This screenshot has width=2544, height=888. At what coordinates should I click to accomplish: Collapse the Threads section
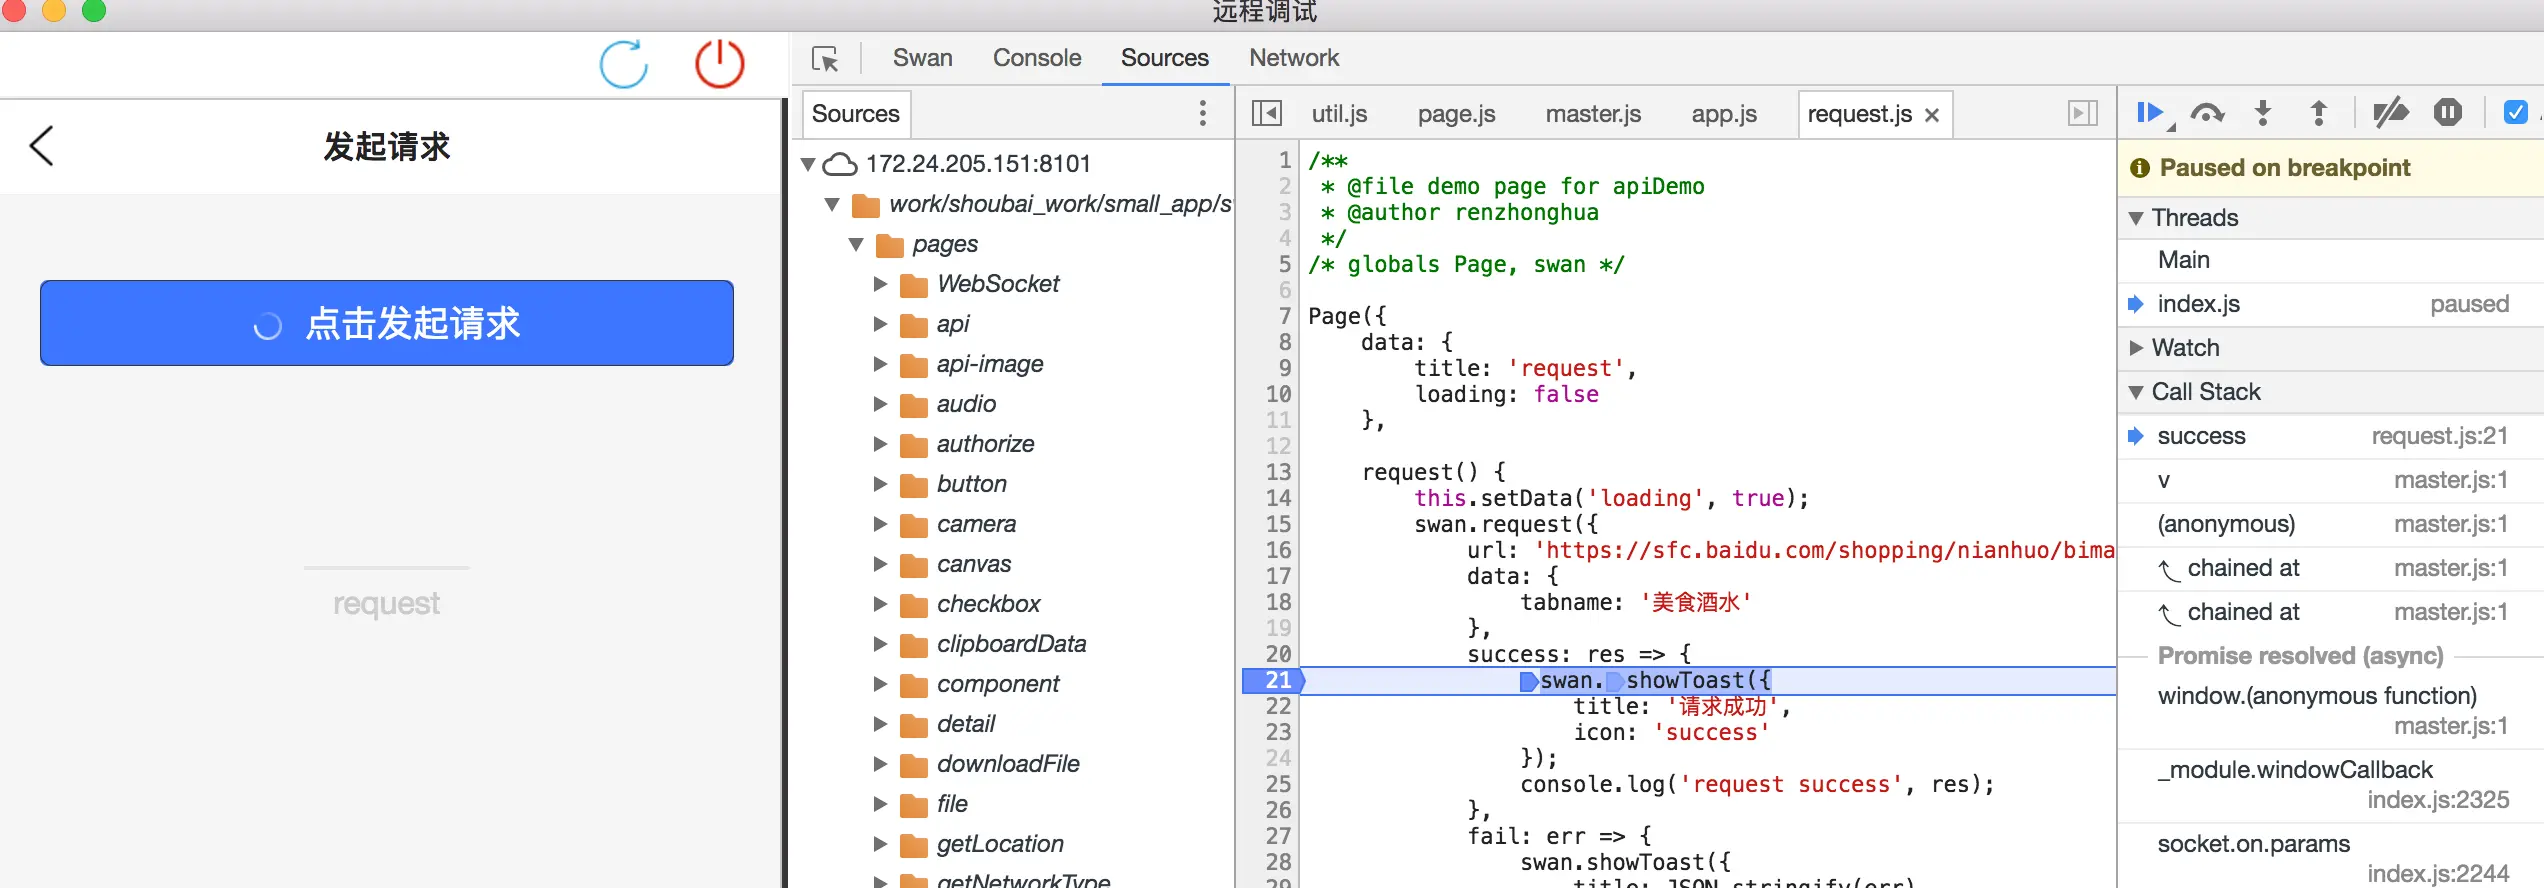tap(2136, 218)
